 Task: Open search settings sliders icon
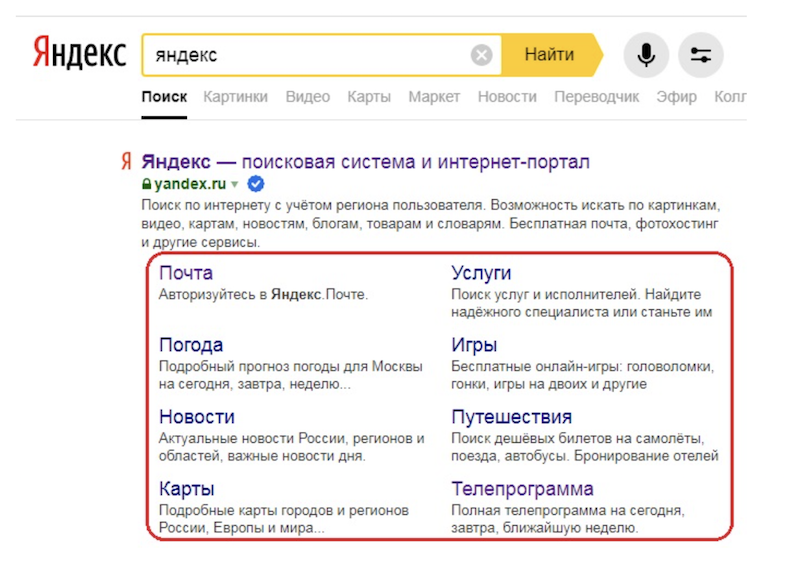701,55
